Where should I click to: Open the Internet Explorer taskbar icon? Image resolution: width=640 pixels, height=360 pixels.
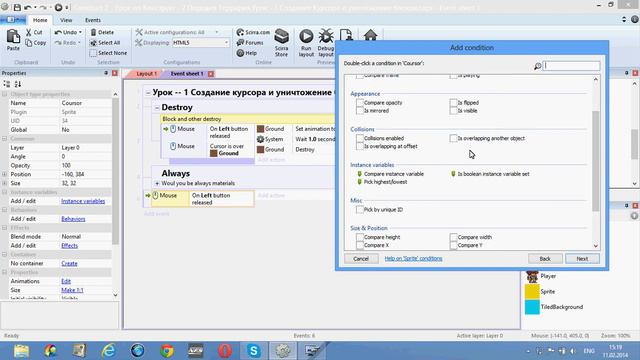(109, 351)
